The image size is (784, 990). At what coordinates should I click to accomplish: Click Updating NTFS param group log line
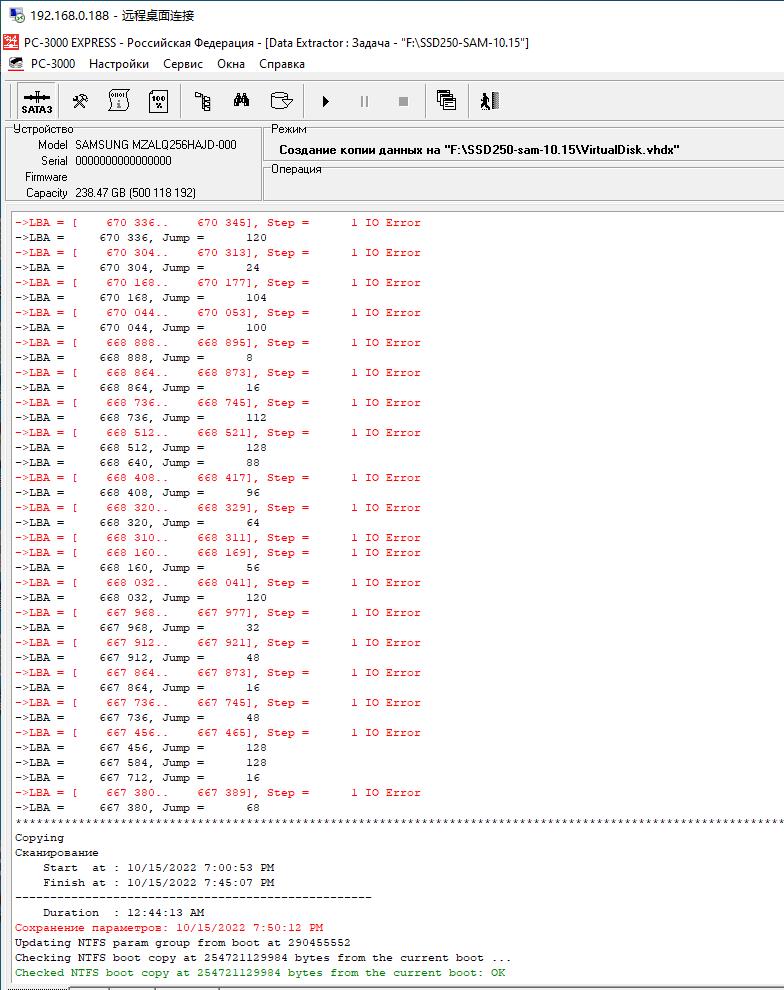[182, 943]
